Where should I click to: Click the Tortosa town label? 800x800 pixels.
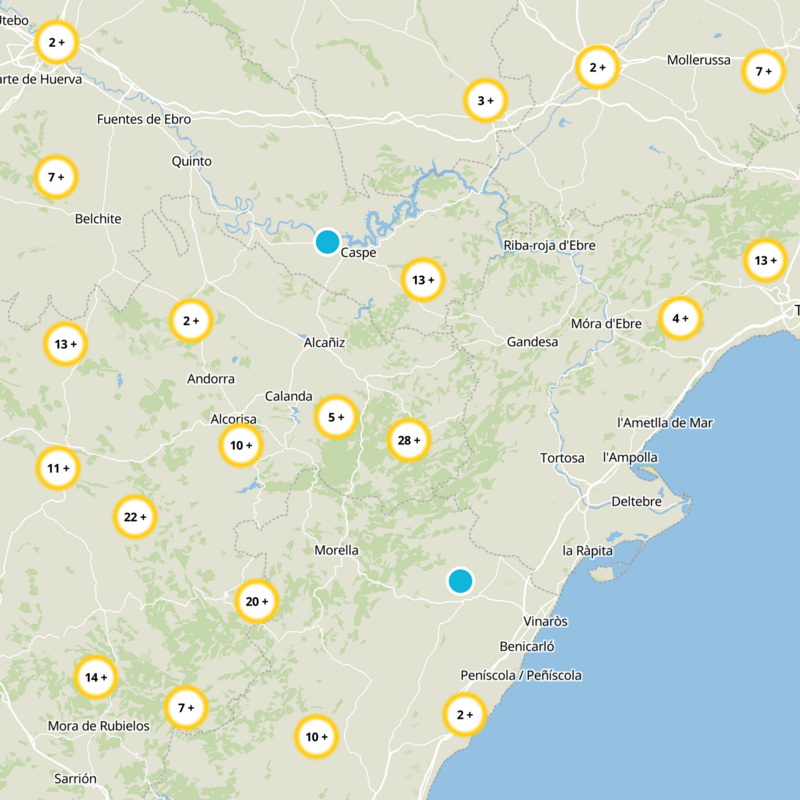coord(562,458)
